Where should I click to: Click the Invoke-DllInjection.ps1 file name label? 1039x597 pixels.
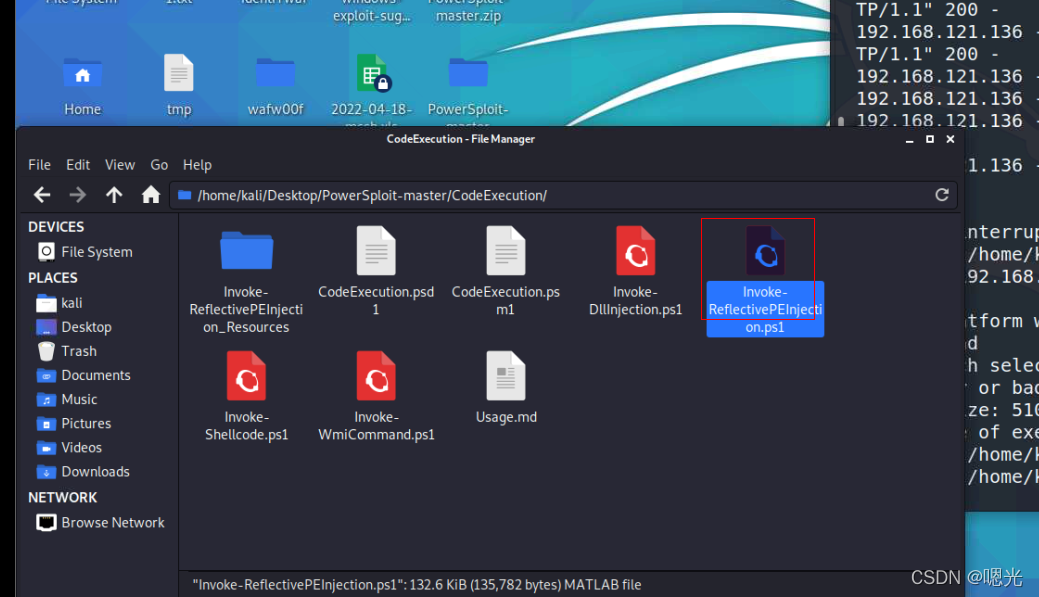point(635,300)
